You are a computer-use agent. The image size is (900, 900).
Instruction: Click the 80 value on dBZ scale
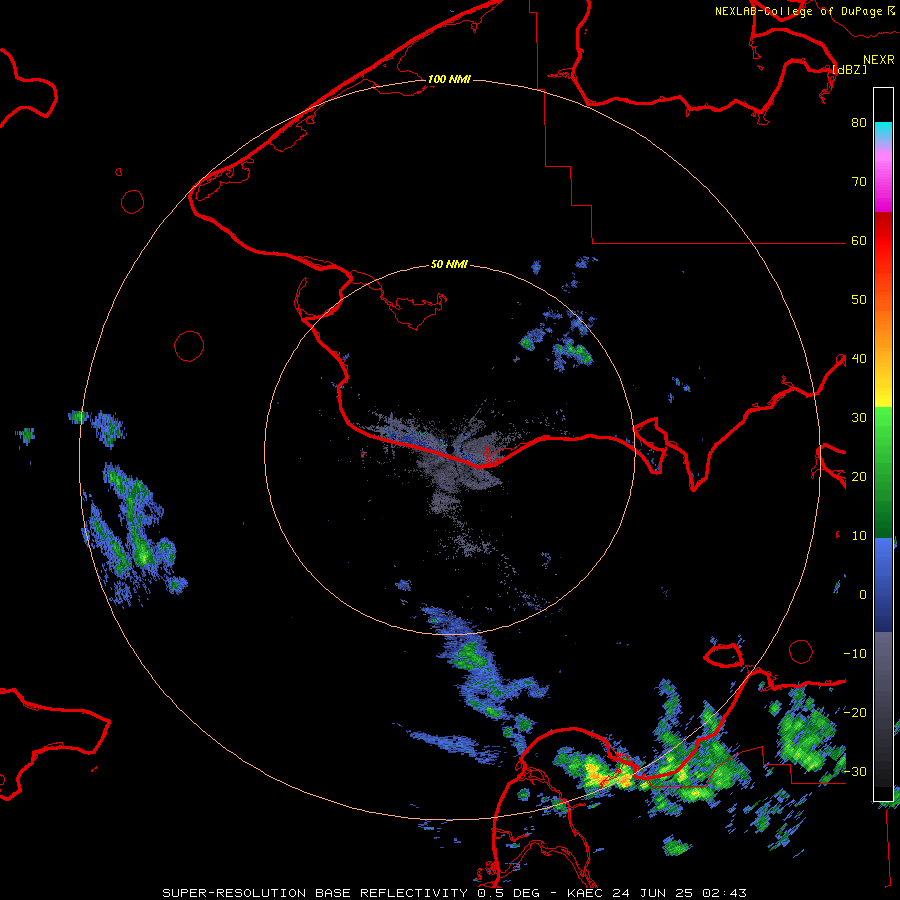(x=859, y=122)
